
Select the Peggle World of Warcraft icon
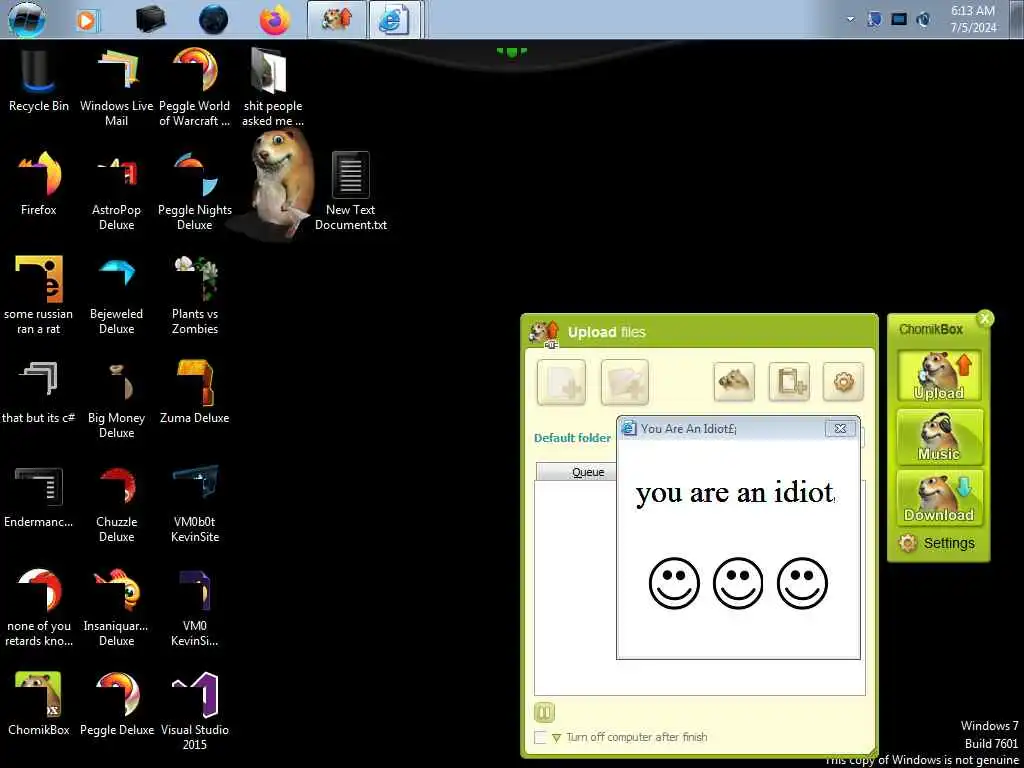(x=195, y=87)
